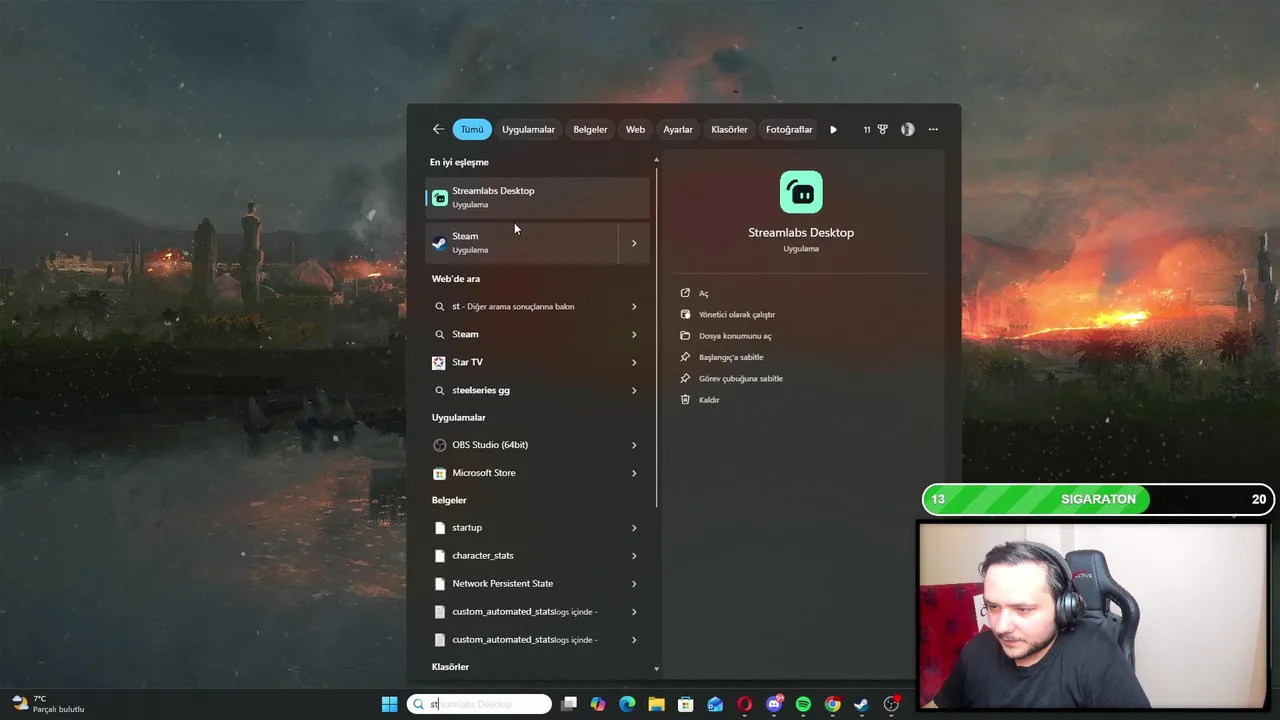Open the Outlook mail taskbar icon
1280x720 pixels.
pyautogui.click(x=715, y=704)
